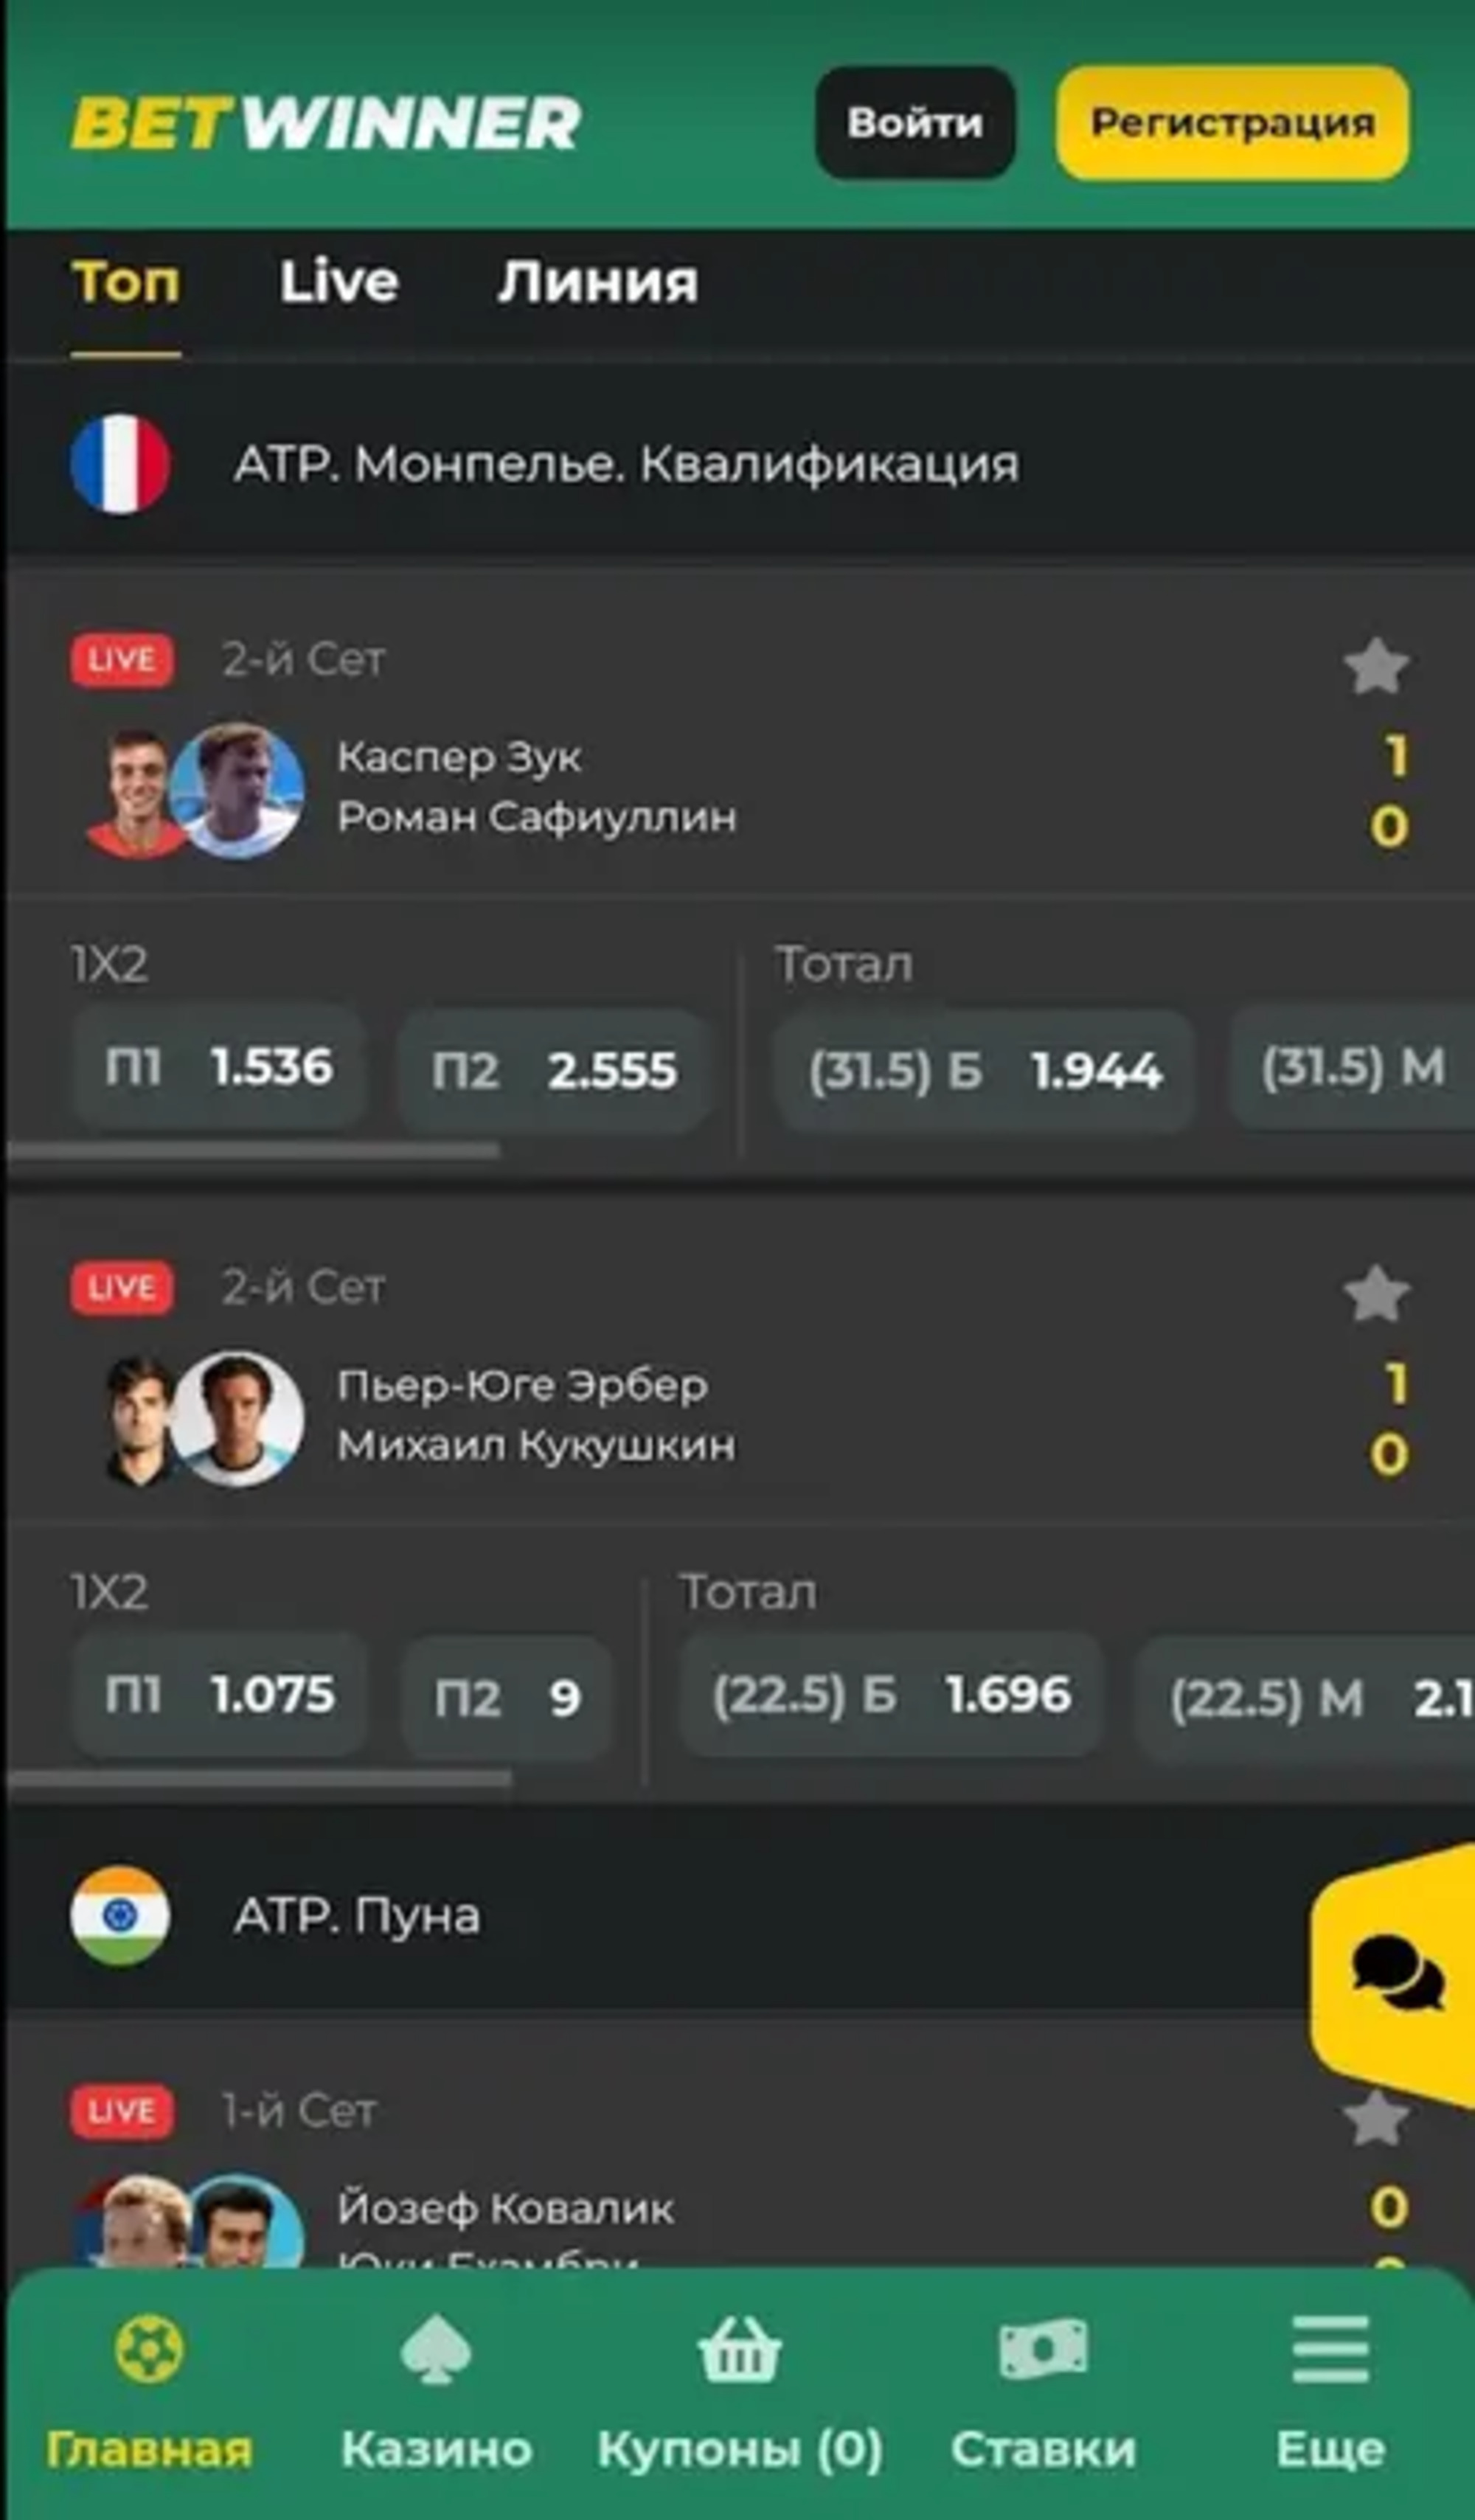Viewport: 1475px width, 2520px height.
Task: Select П1 odds 1.536
Action: [219, 1068]
